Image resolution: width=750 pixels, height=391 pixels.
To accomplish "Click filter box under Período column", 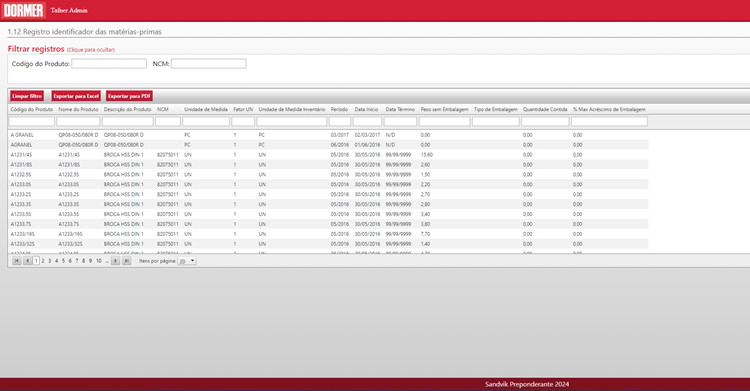I will (x=340, y=122).
